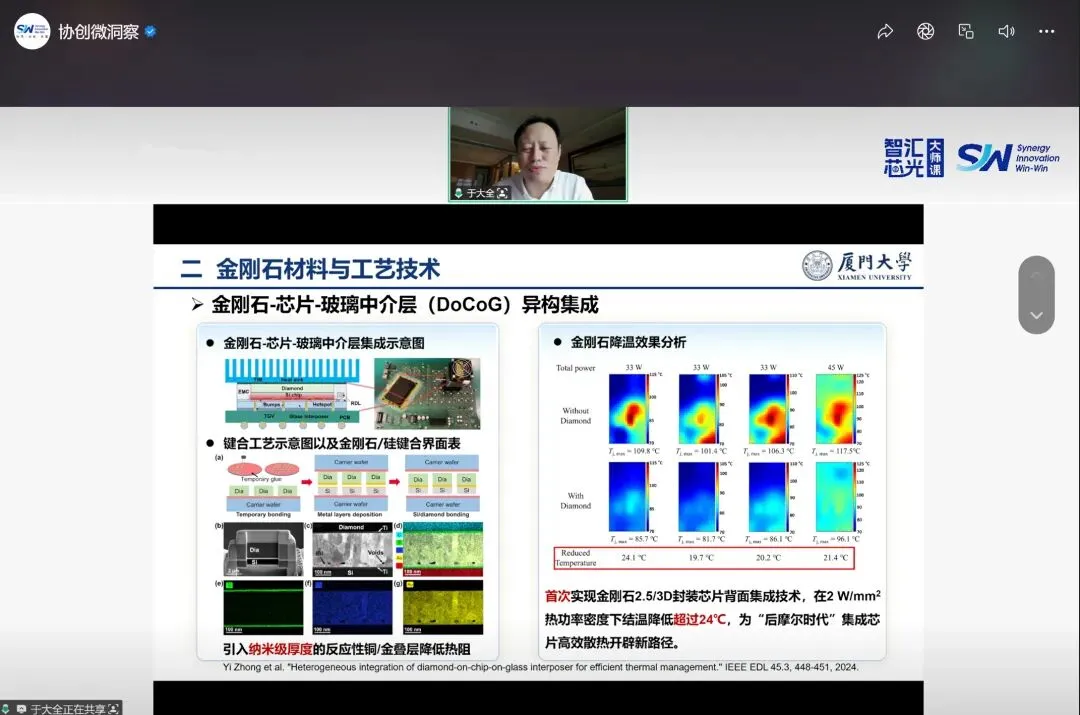Click the blue verified badge beside 协创微洞察
Viewport: 1080px width, 715px height.
pyautogui.click(x=150, y=32)
